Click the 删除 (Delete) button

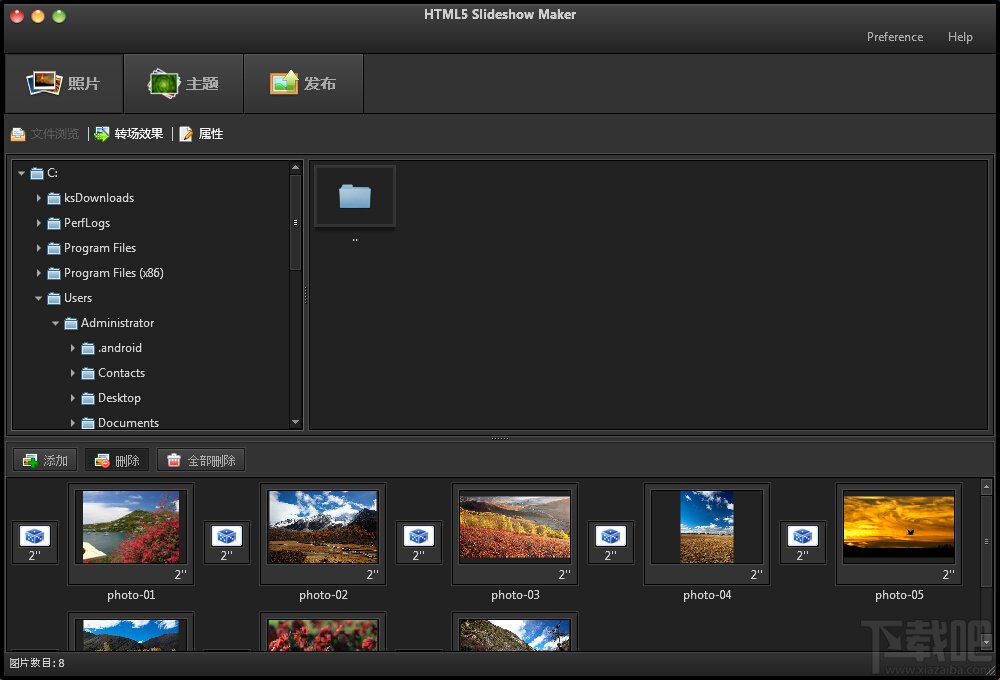[x=117, y=461]
